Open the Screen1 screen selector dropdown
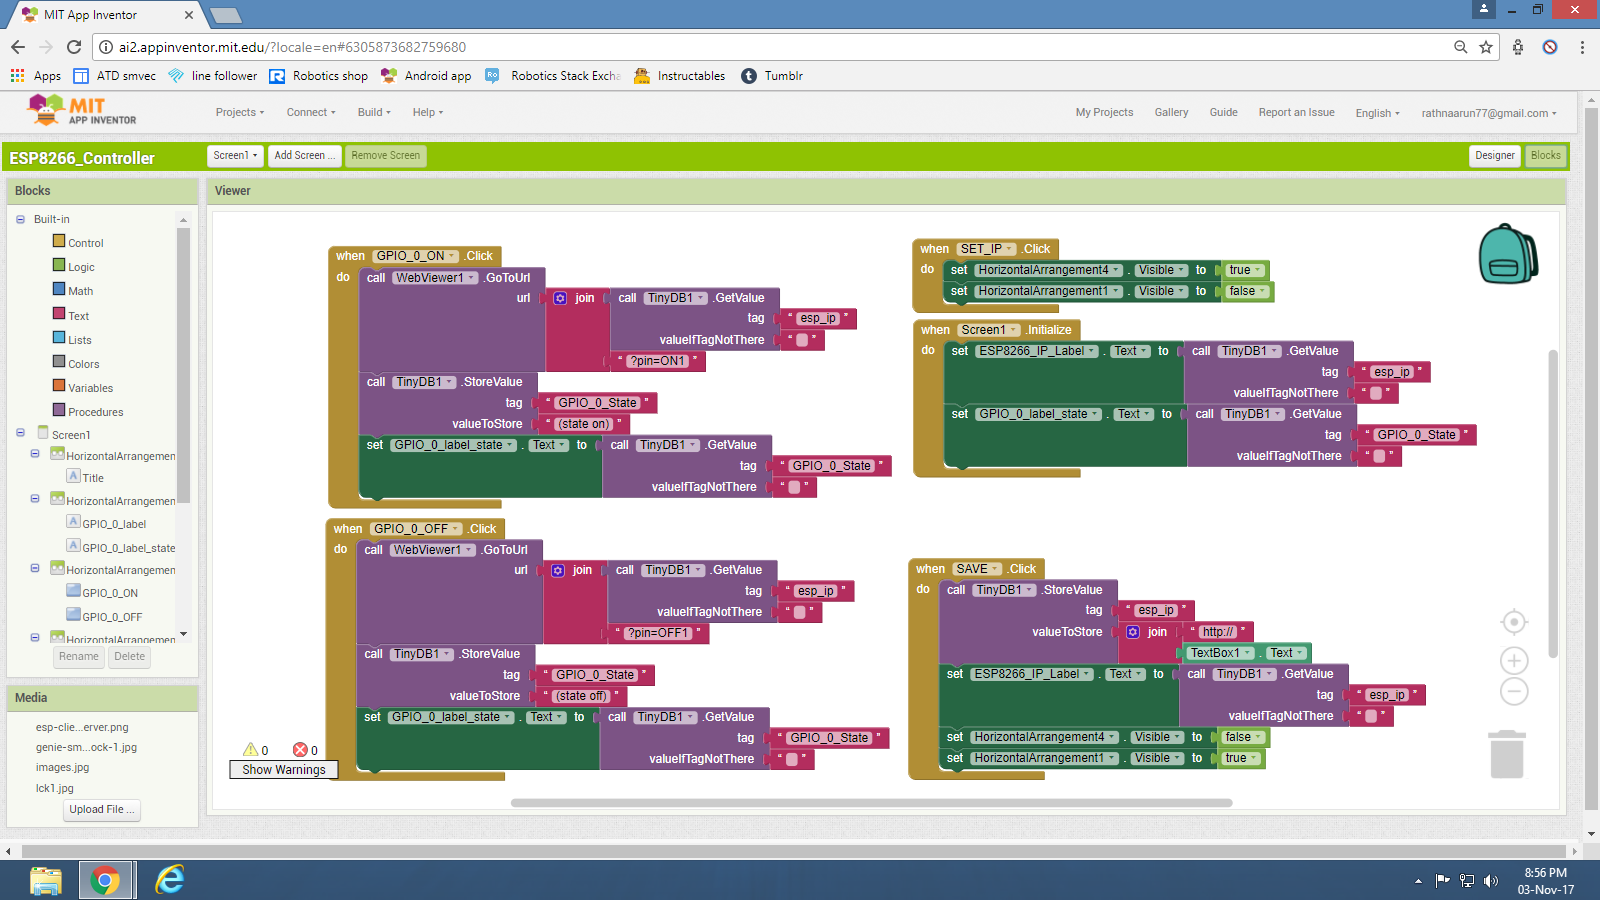The image size is (1600, 900). (x=236, y=156)
